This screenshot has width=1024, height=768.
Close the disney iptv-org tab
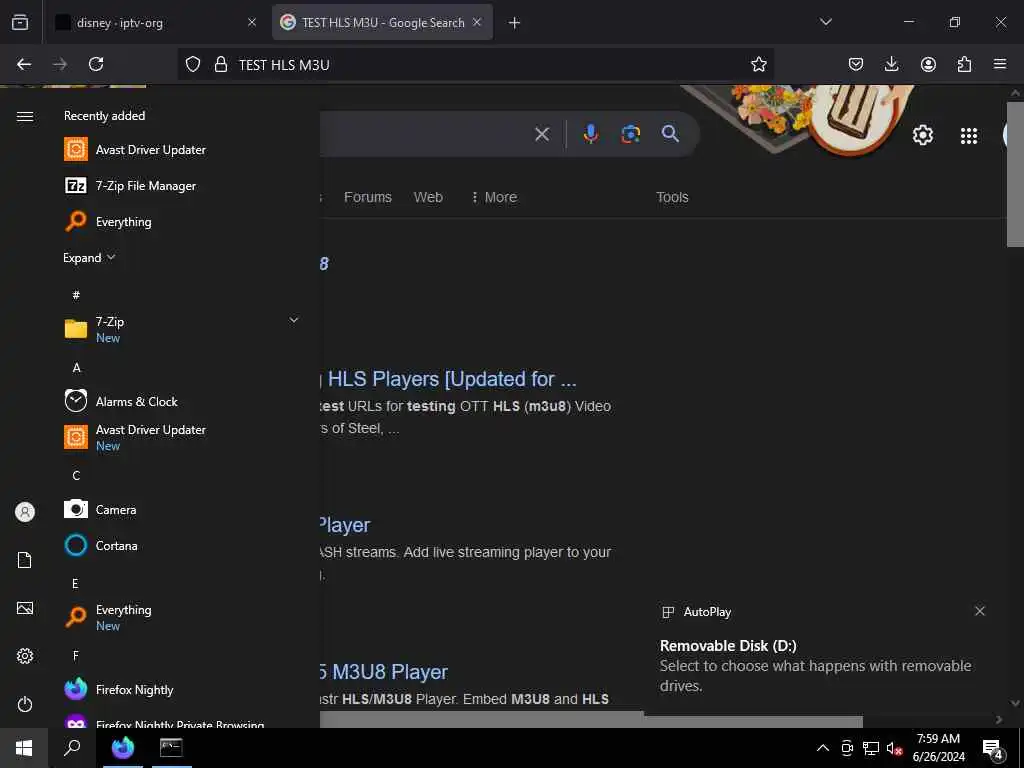251,22
